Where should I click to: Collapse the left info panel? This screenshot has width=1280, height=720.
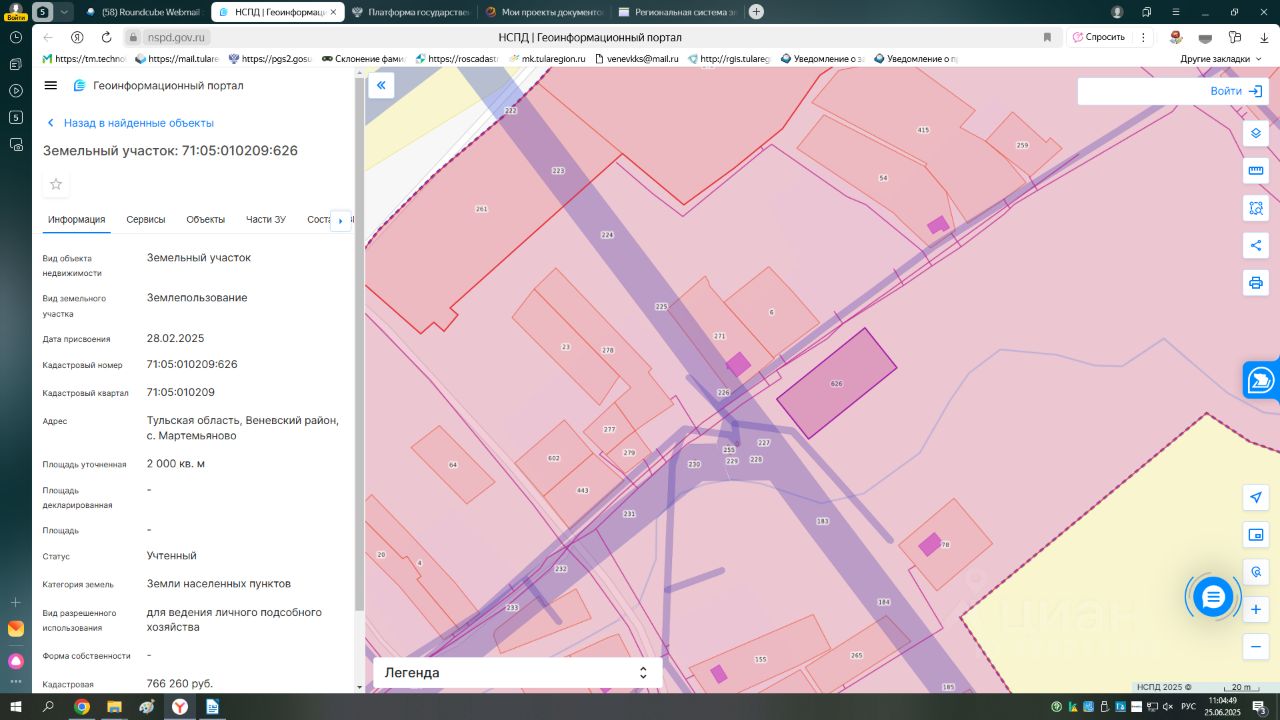(381, 86)
